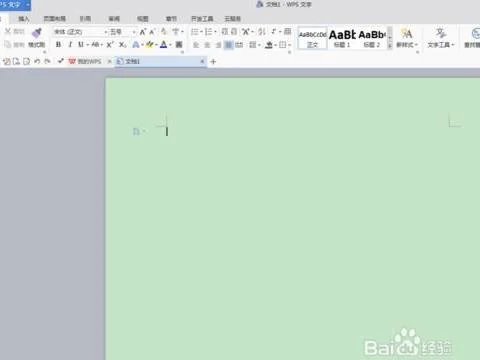Toggle align left
The image size is (480, 360).
pos(196,45)
